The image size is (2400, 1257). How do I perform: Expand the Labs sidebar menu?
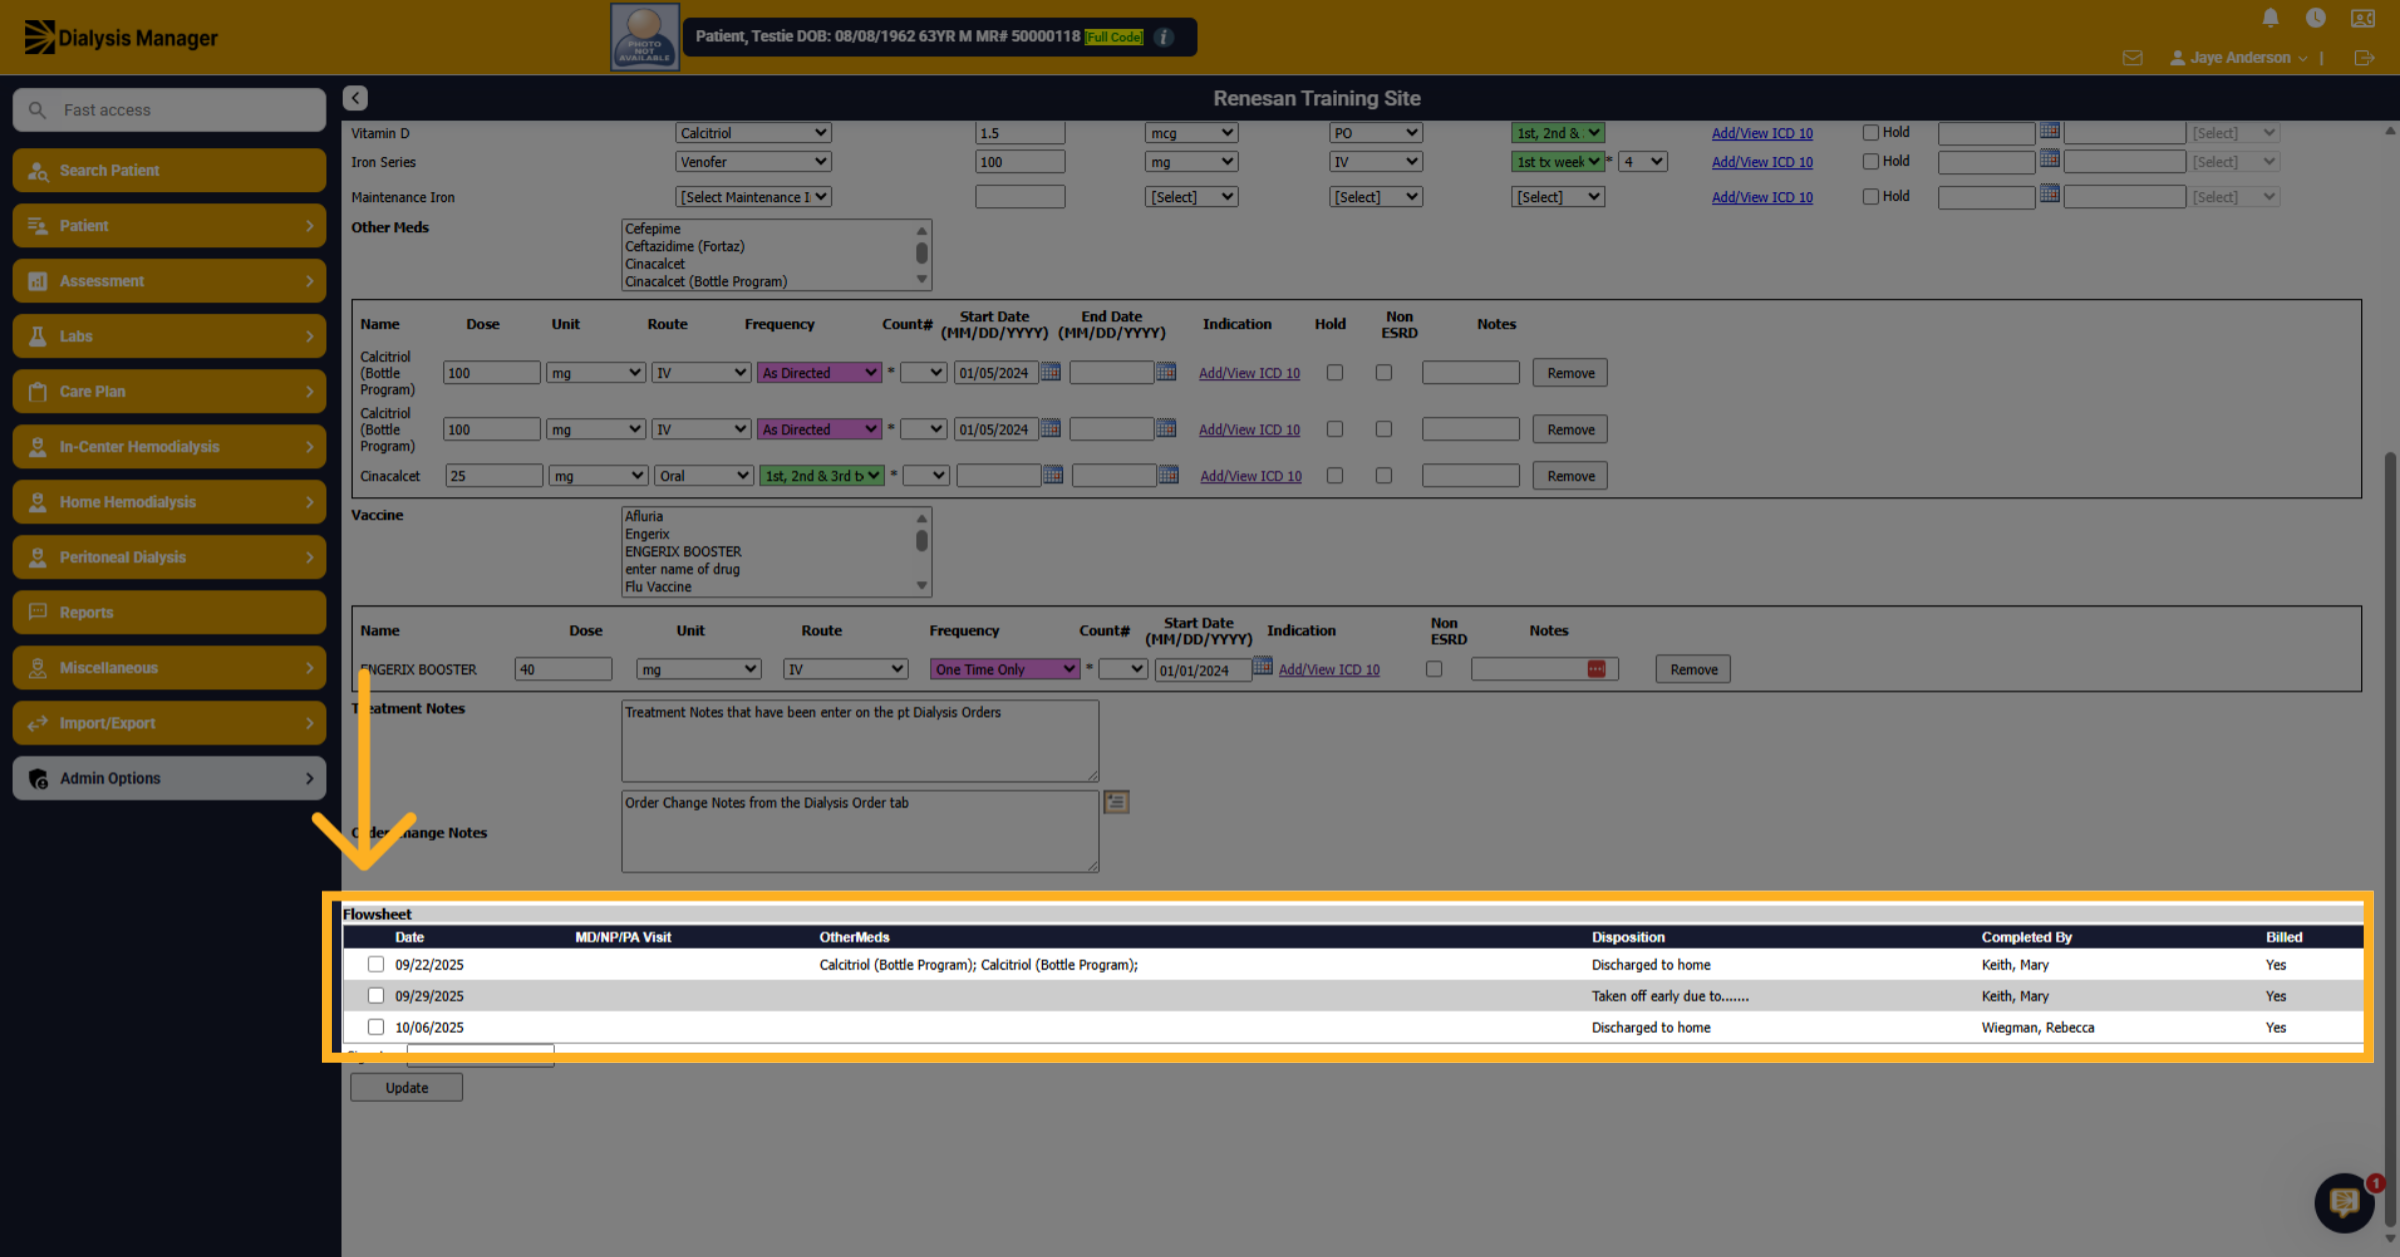tap(169, 336)
